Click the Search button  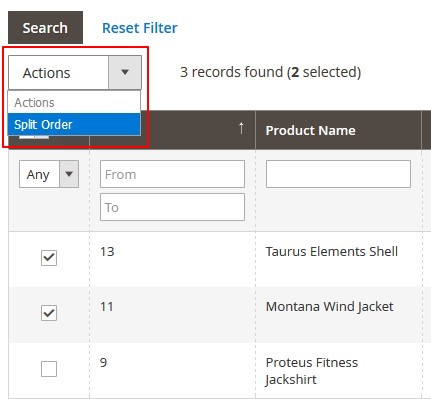[45, 28]
